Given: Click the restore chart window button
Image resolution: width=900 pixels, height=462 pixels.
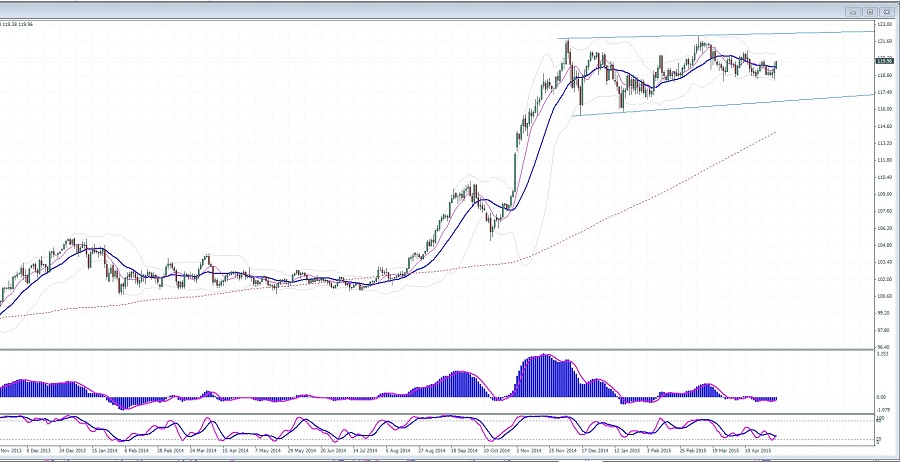Looking at the screenshot, I should point(869,12).
